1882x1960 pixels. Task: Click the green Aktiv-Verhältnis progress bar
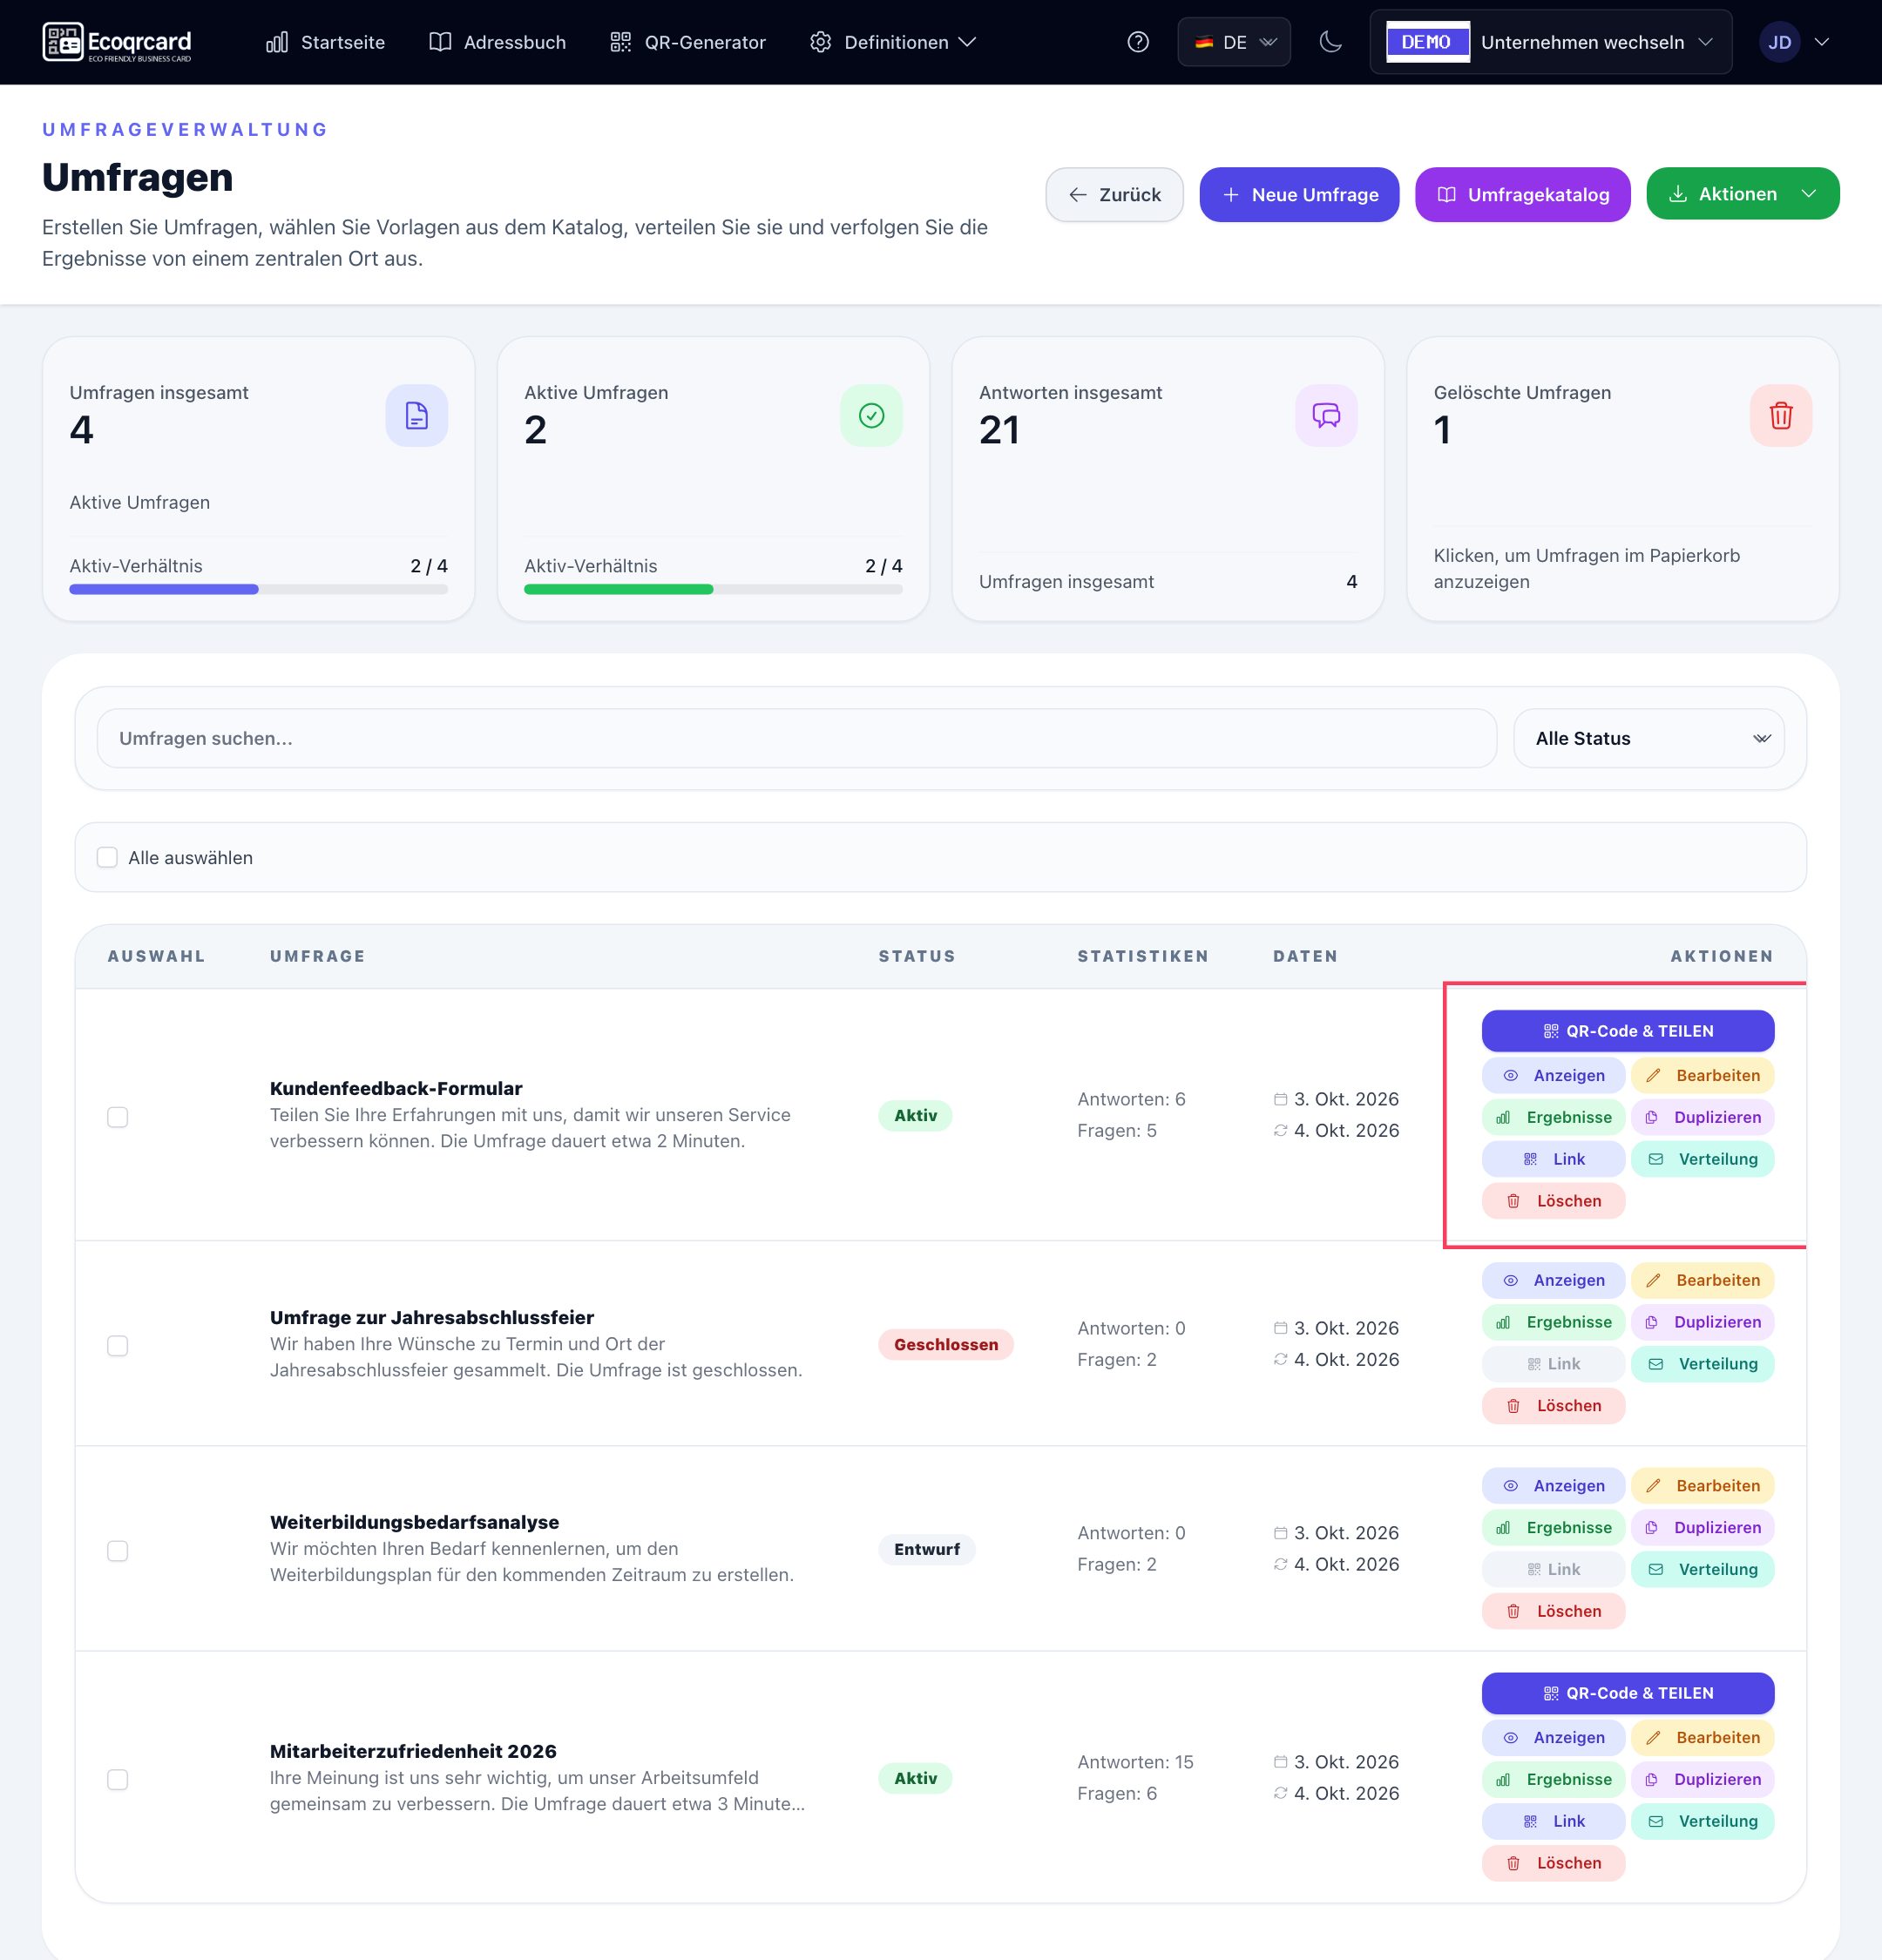point(713,589)
